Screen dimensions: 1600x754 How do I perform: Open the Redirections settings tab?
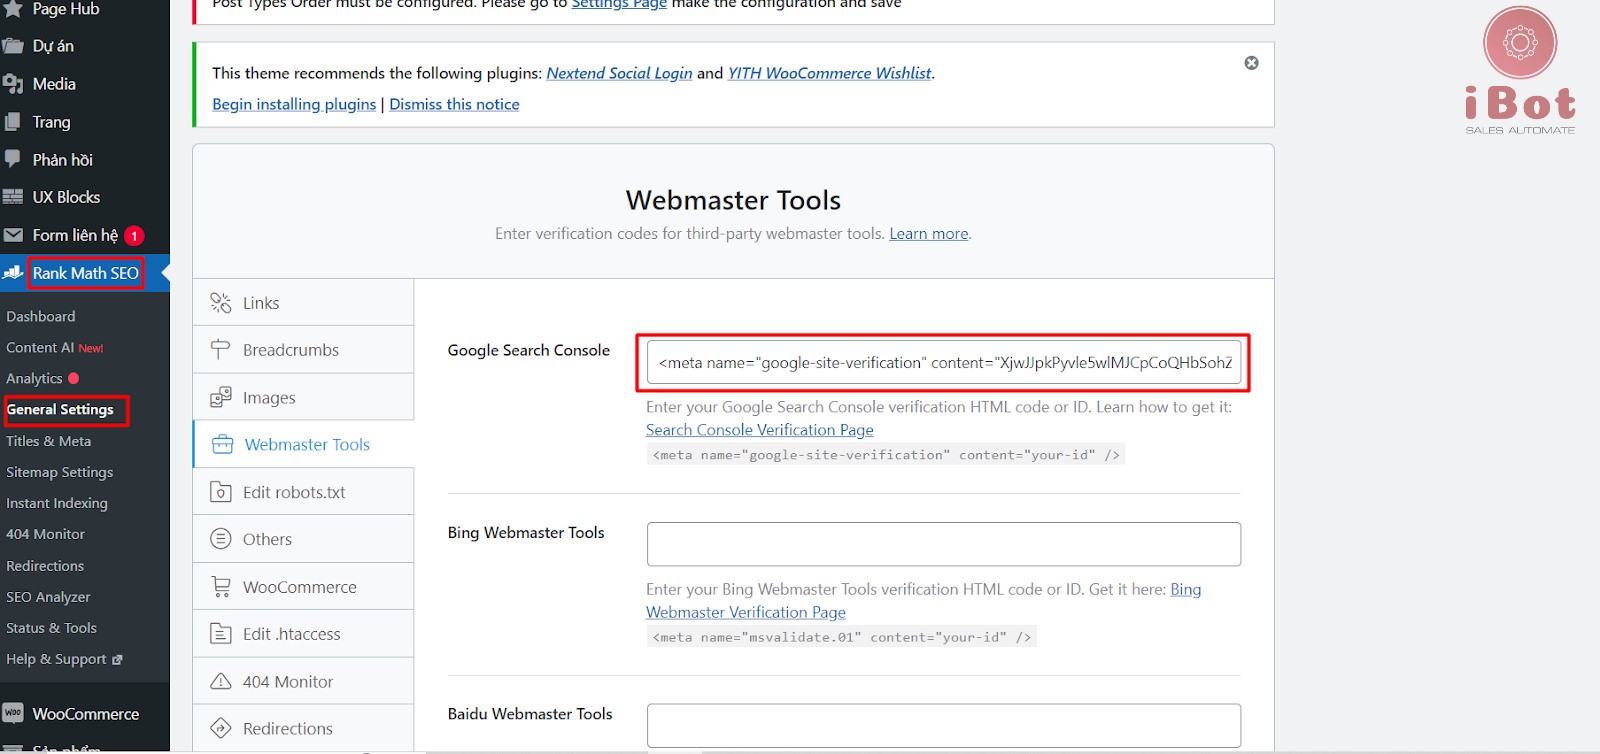pos(303,729)
